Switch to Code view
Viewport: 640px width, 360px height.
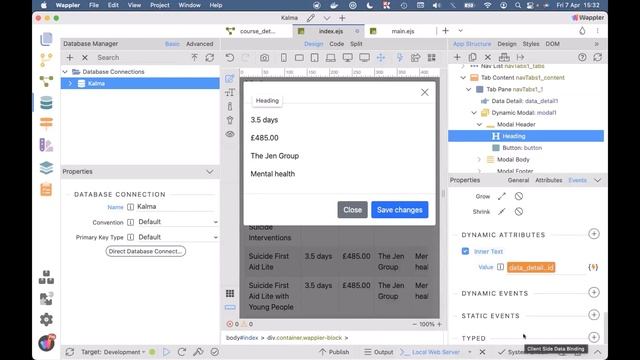coord(336,44)
